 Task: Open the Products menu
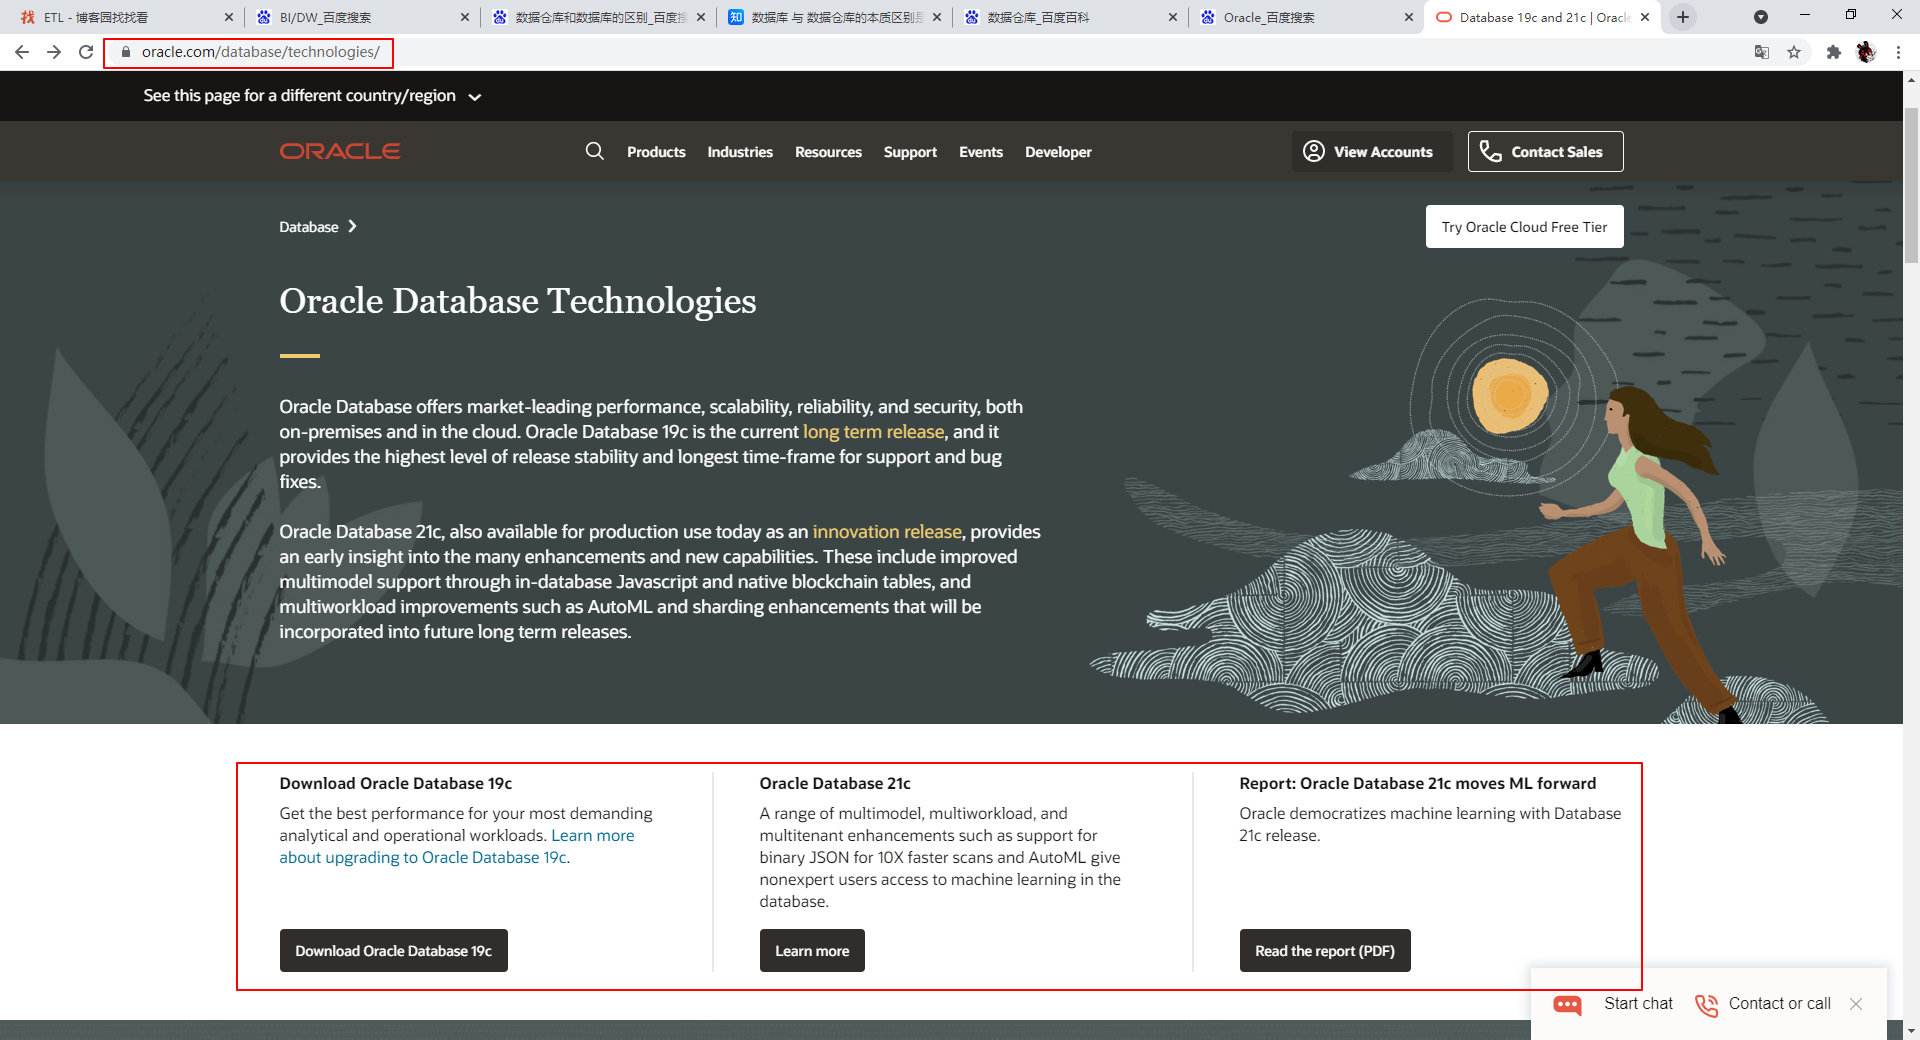(x=656, y=152)
